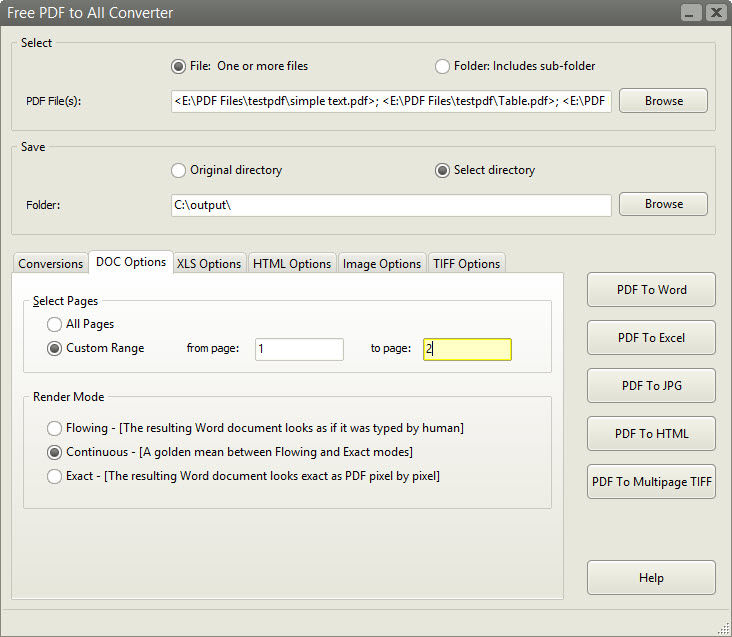
Task: Click the from page input field
Action: pyautogui.click(x=299, y=349)
